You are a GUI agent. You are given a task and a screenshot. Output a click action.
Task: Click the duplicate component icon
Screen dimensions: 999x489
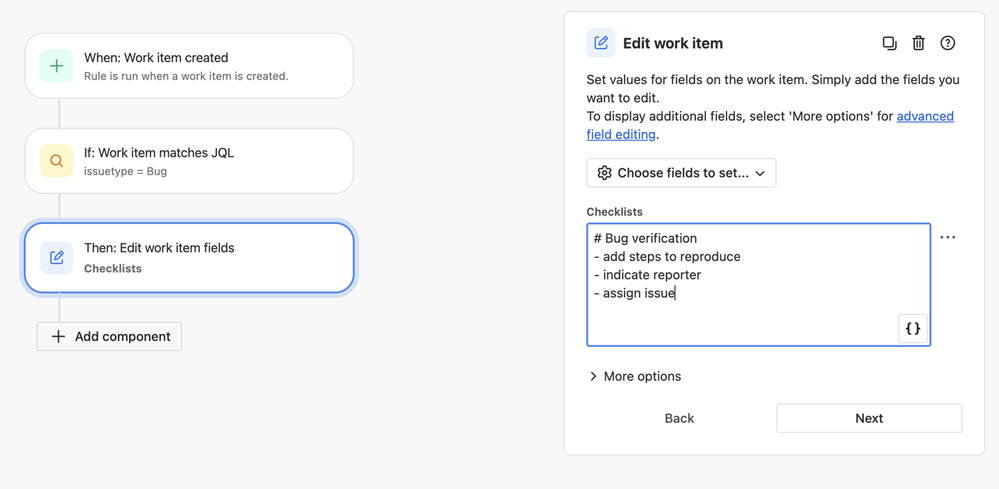click(889, 43)
